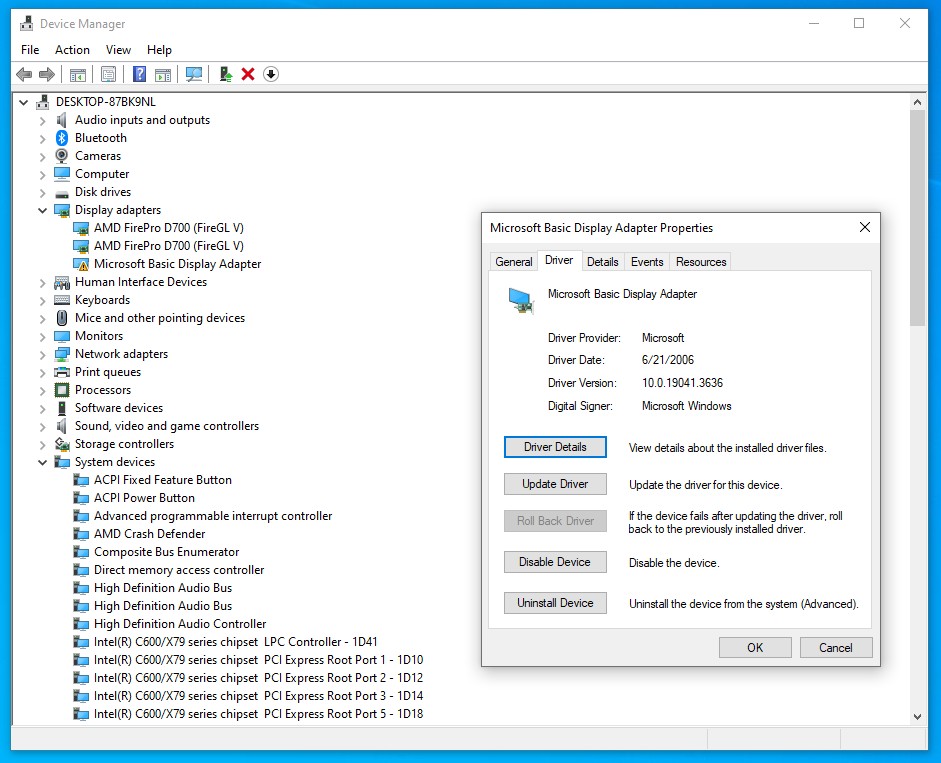The width and height of the screenshot is (941, 763).
Task: Click the Disable Device button
Action: pos(555,562)
